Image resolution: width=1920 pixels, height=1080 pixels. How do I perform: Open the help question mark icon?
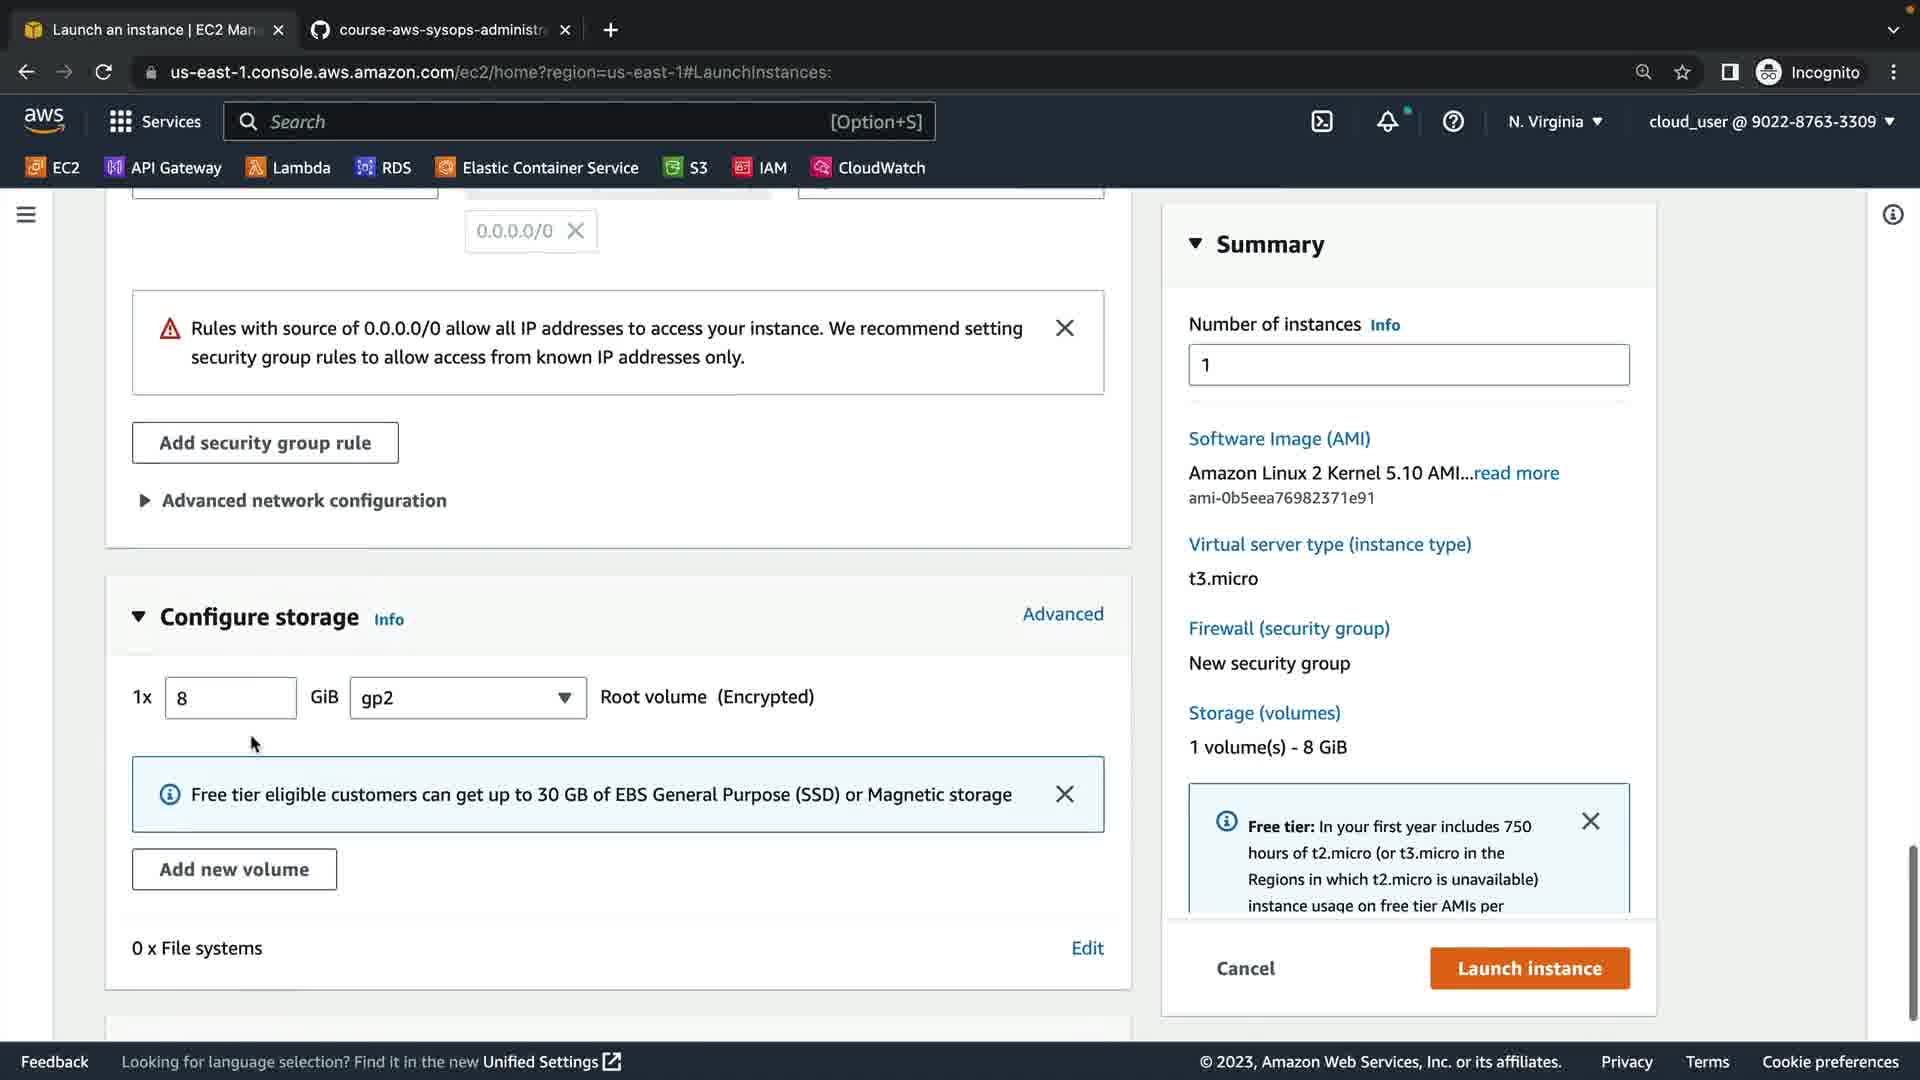point(1453,122)
